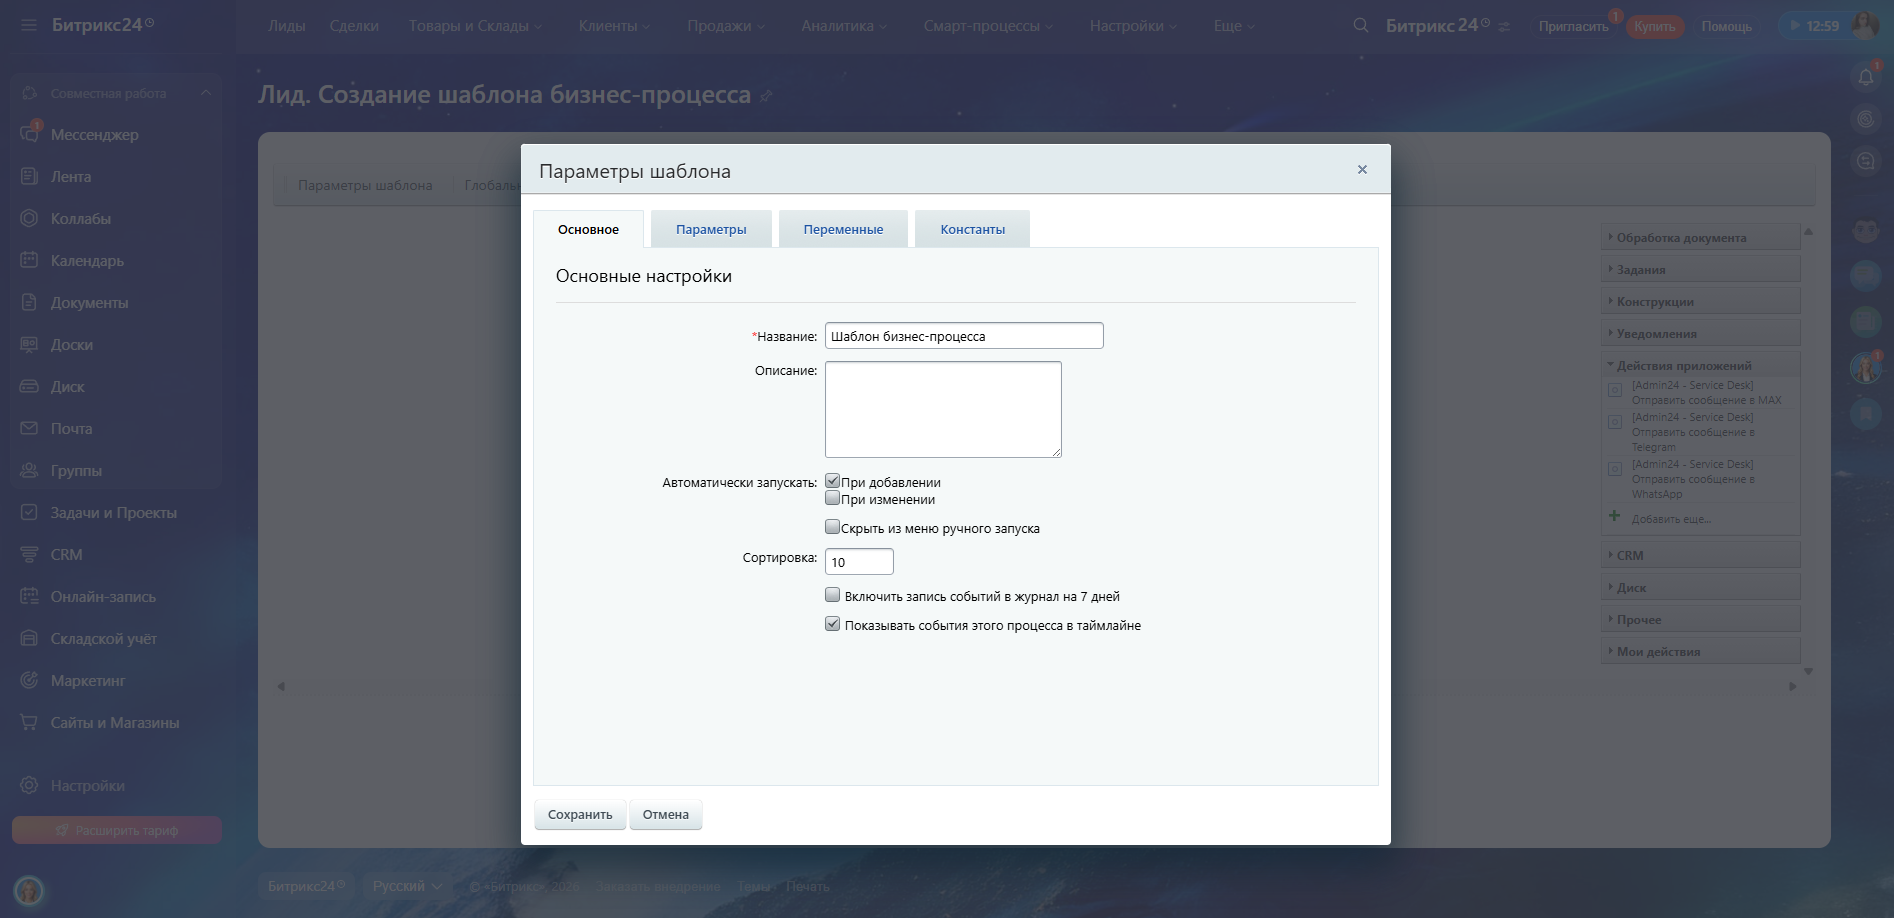Image resolution: width=1894 pixels, height=918 pixels.
Task: Expand the Обработка документа section
Action: click(x=1700, y=237)
